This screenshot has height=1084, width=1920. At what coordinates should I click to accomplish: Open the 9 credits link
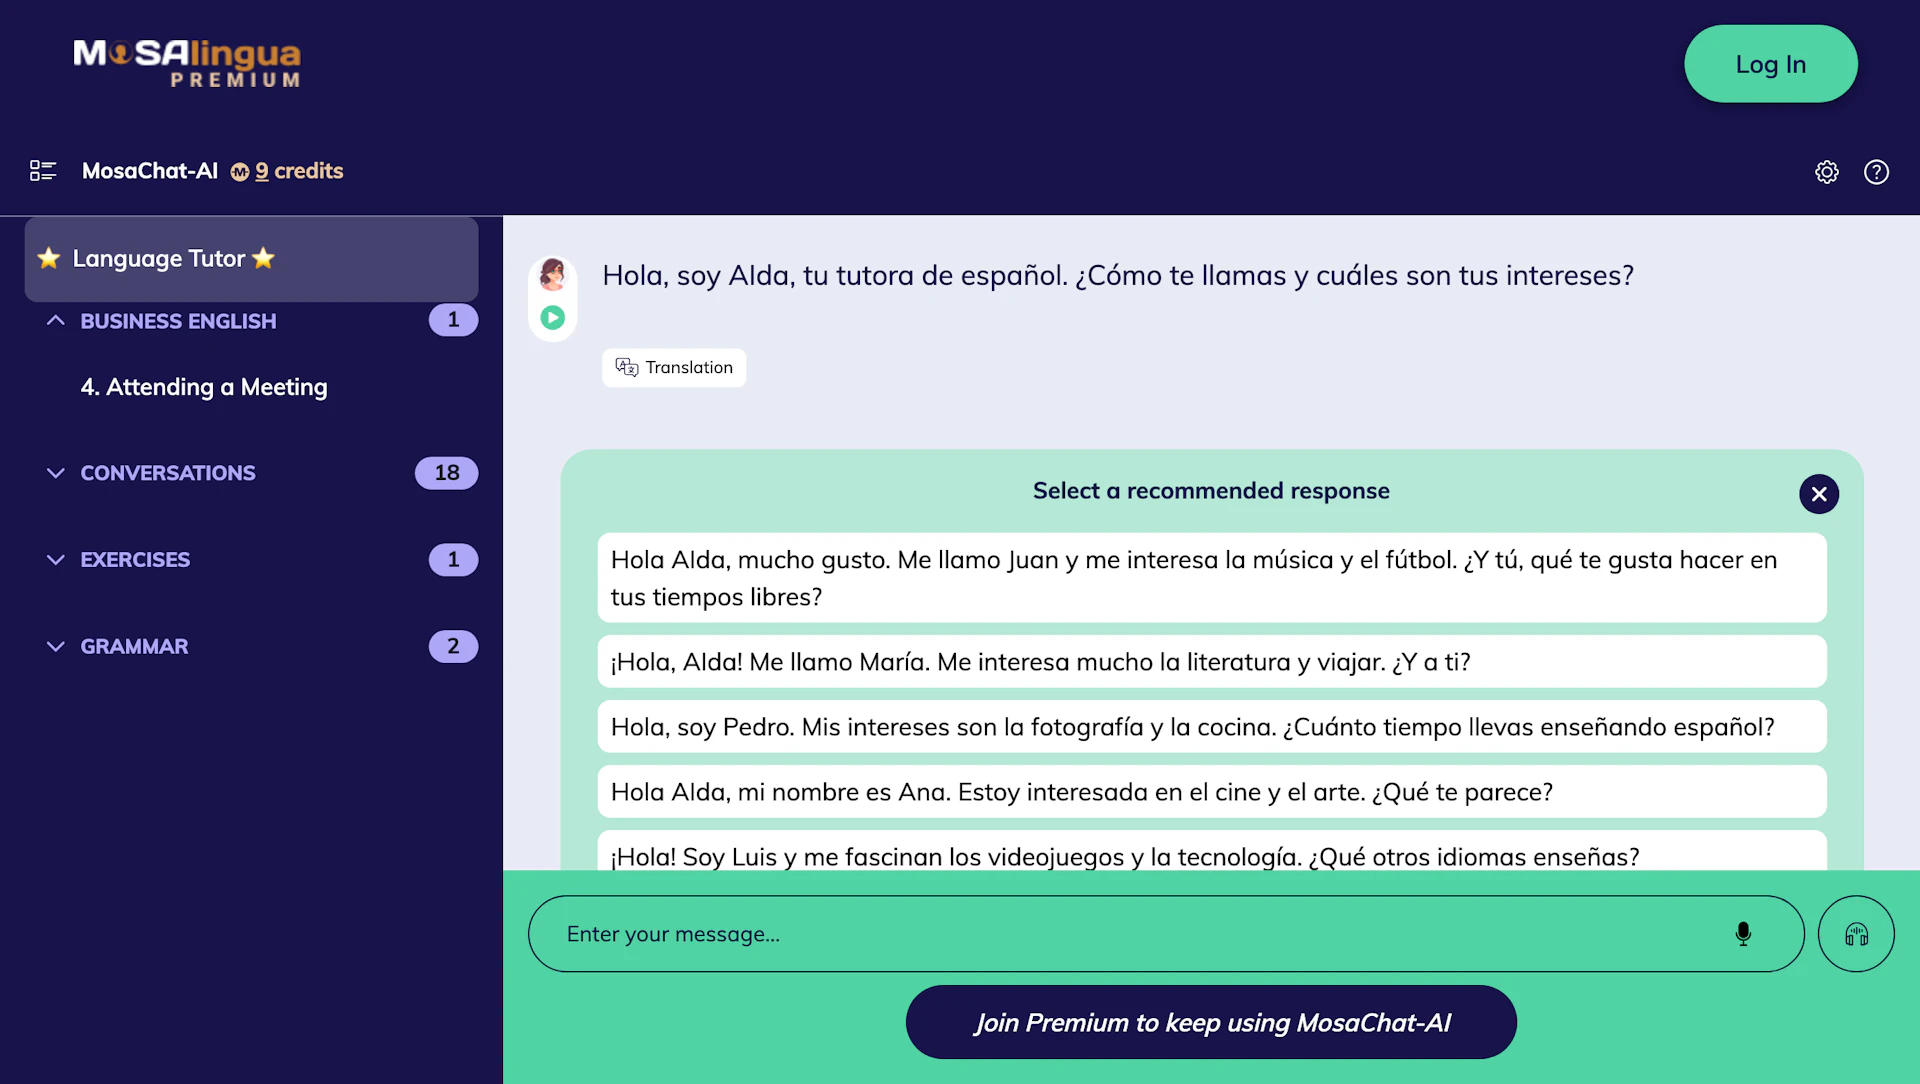(299, 171)
